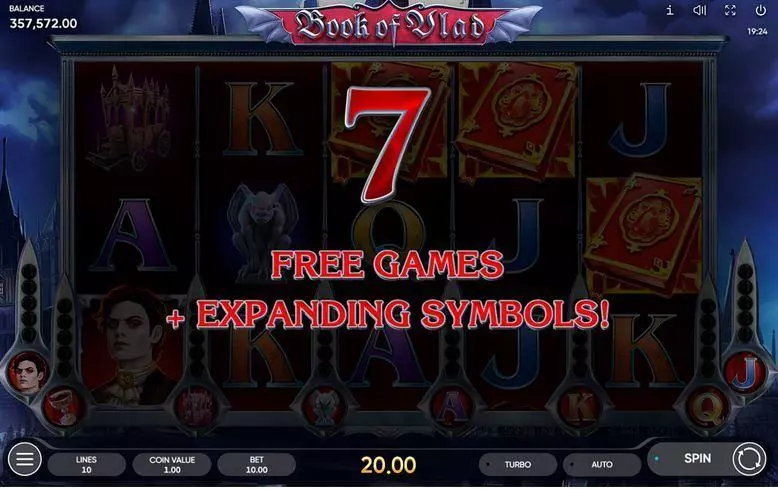
Task: Toggle fullscreen mode
Action: (x=730, y=10)
